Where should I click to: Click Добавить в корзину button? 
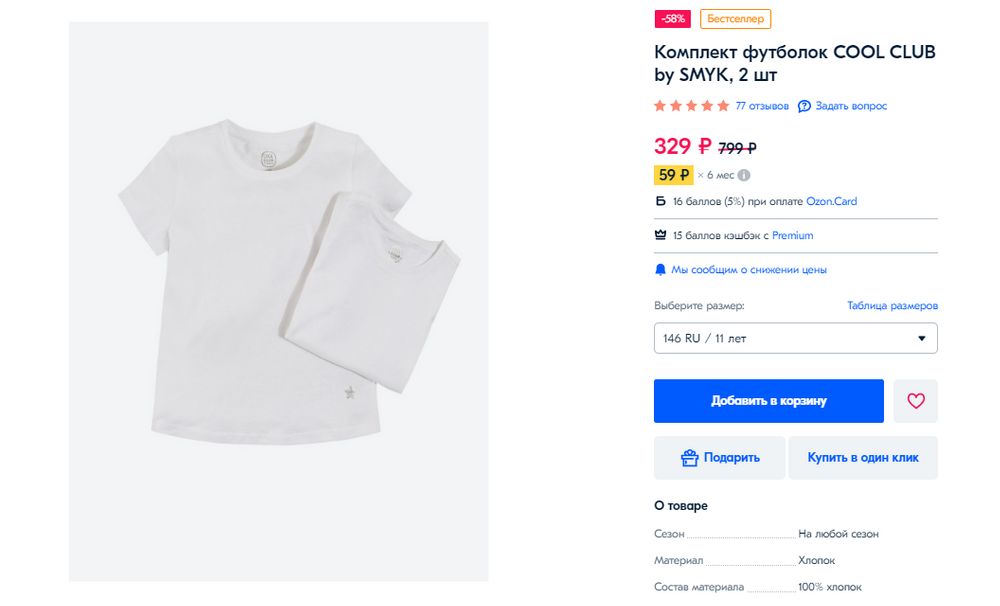click(x=768, y=401)
